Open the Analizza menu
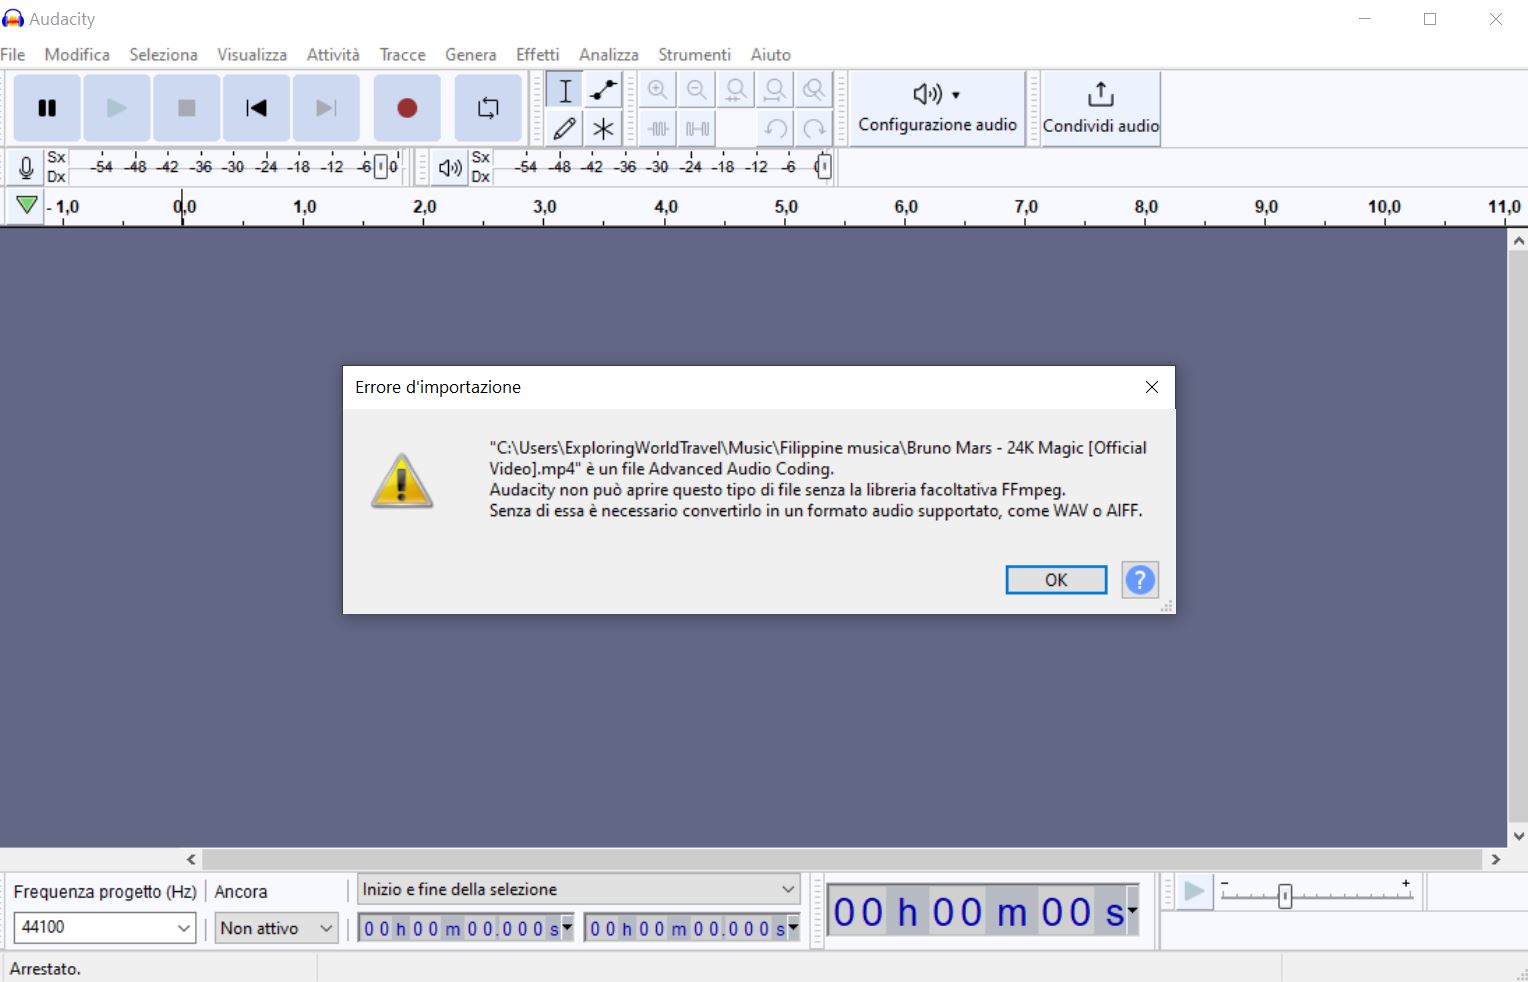The height and width of the screenshot is (982, 1528). [x=608, y=55]
